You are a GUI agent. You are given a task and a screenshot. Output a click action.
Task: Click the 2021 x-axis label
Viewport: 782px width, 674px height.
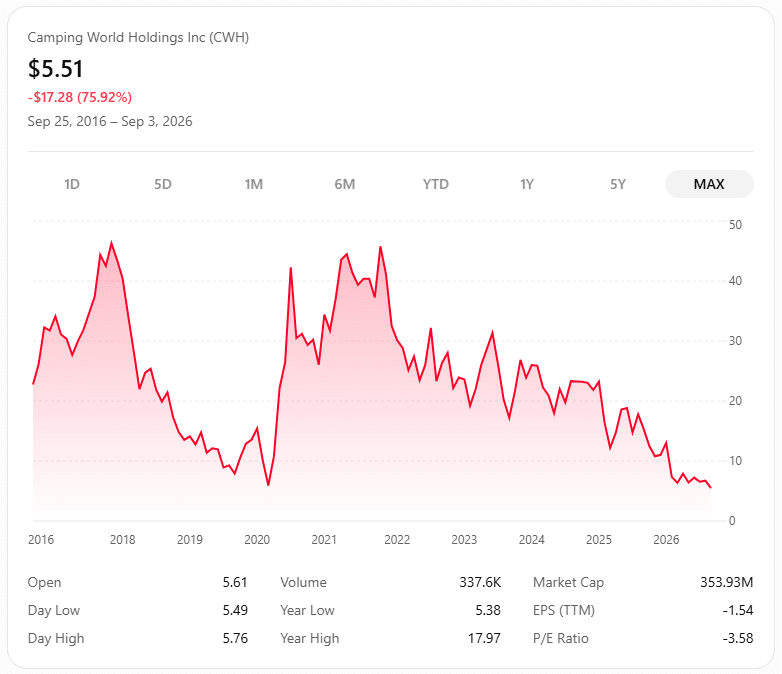[x=324, y=539]
